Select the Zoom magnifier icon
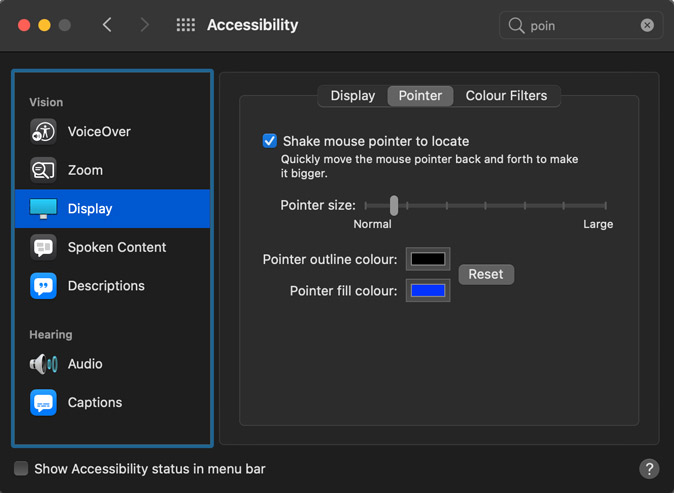 coord(43,170)
